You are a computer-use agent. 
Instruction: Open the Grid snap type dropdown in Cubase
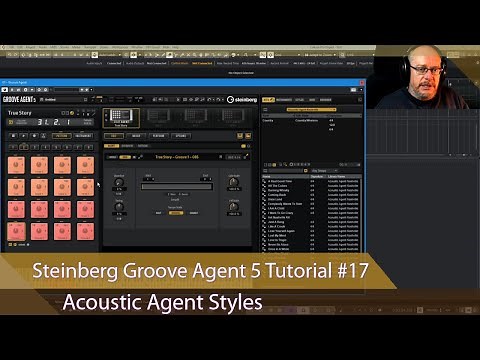point(287,55)
